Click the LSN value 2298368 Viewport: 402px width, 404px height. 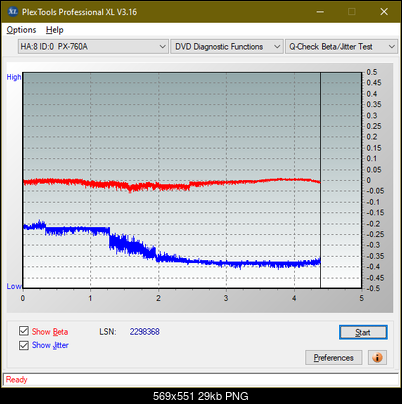(x=145, y=332)
